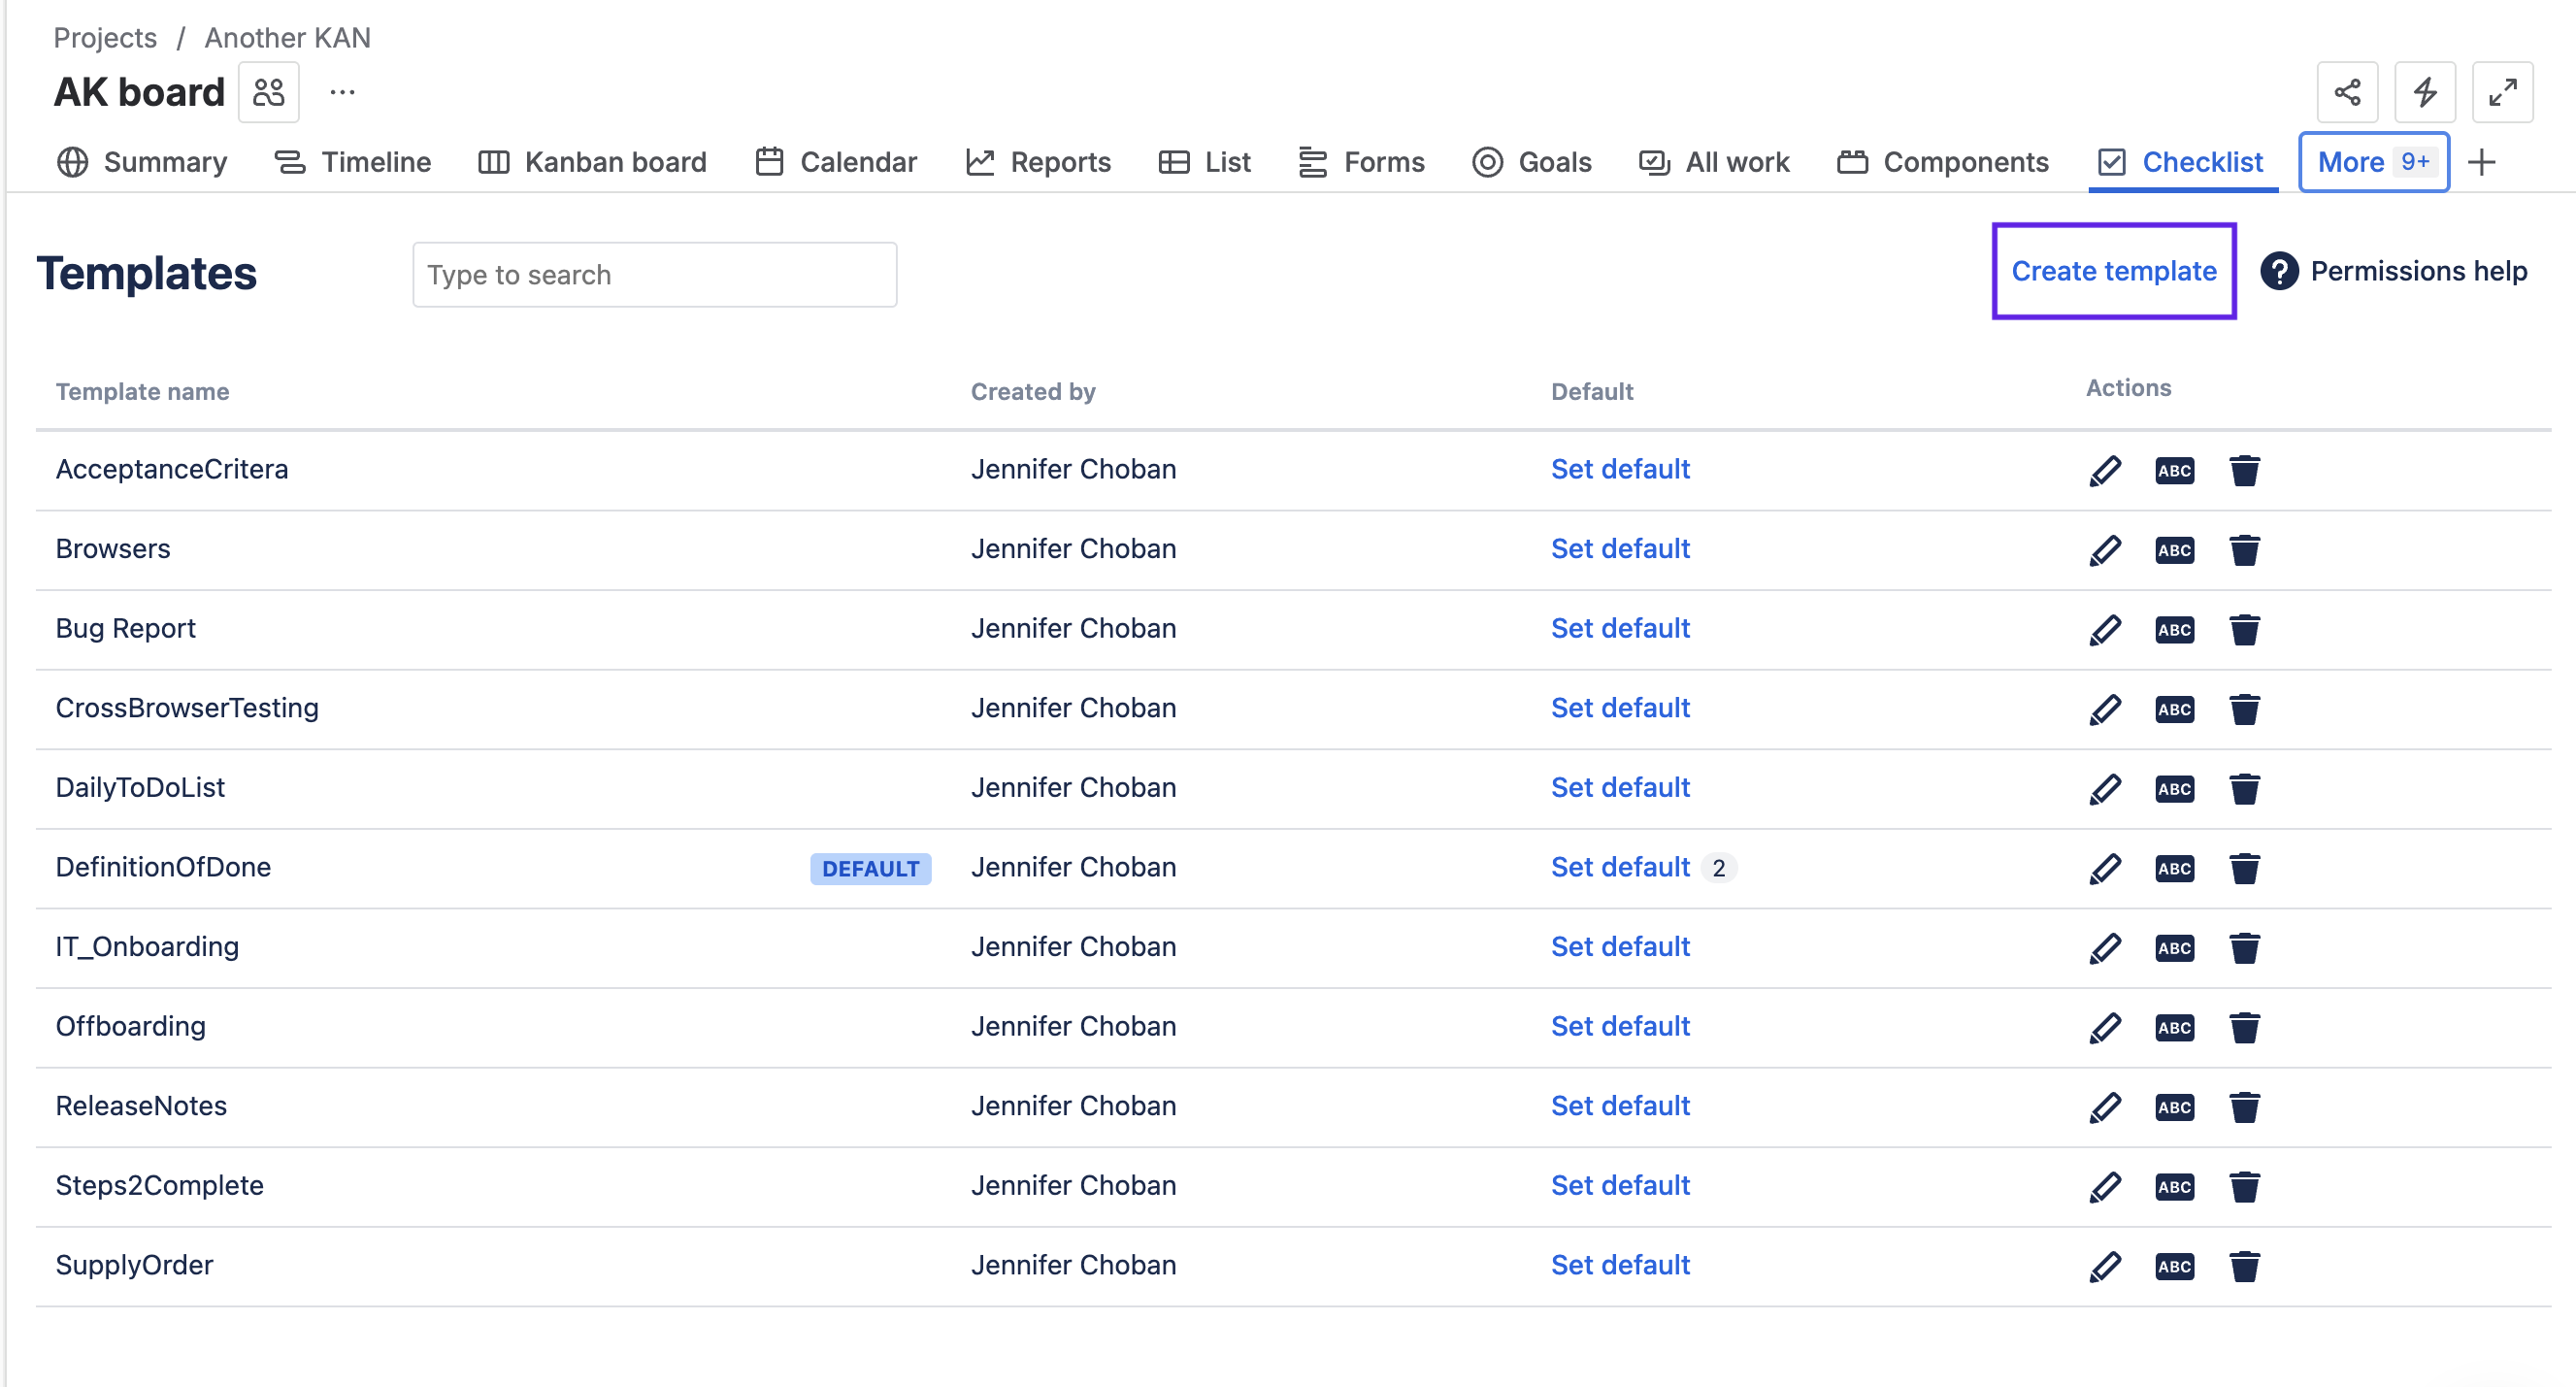Click the trash icon for SupplyOrder template

click(2244, 1266)
